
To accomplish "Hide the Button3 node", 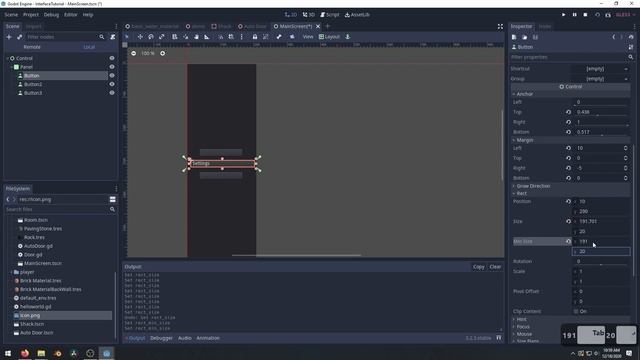I will point(112,93).
